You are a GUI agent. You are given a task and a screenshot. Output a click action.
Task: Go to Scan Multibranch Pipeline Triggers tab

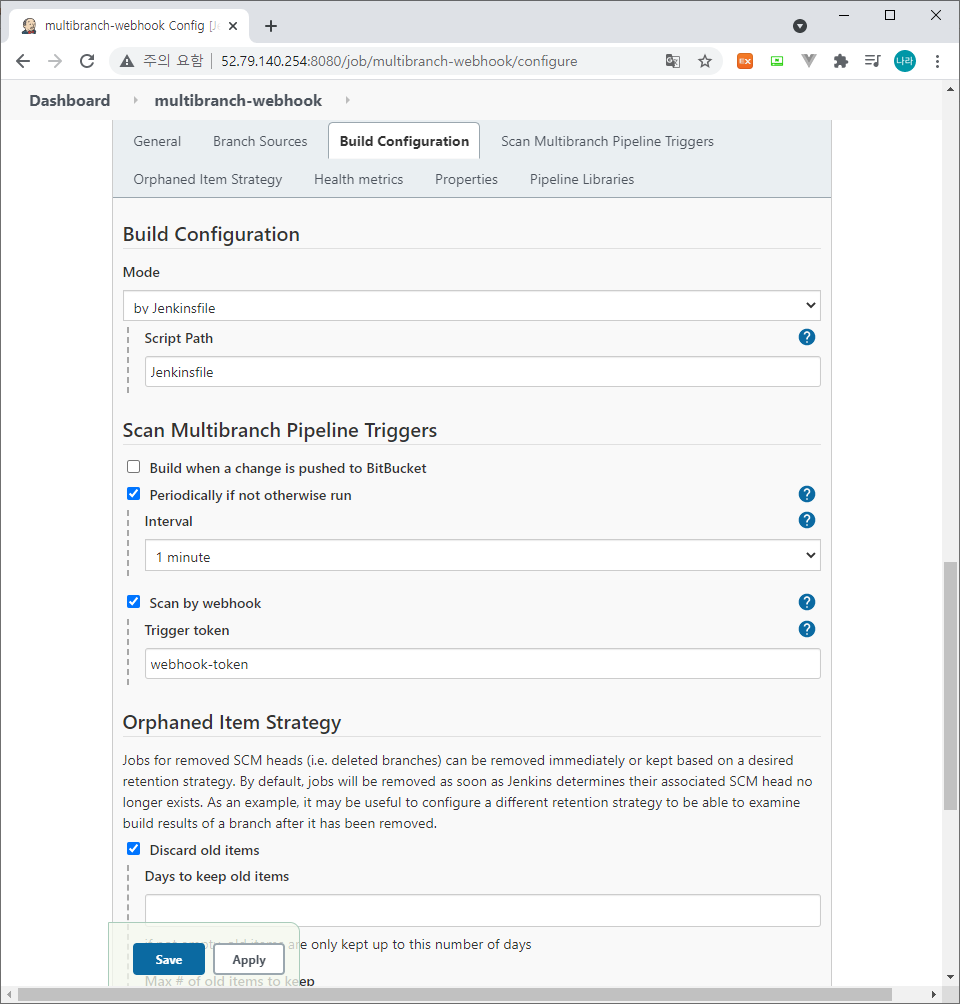coord(607,142)
